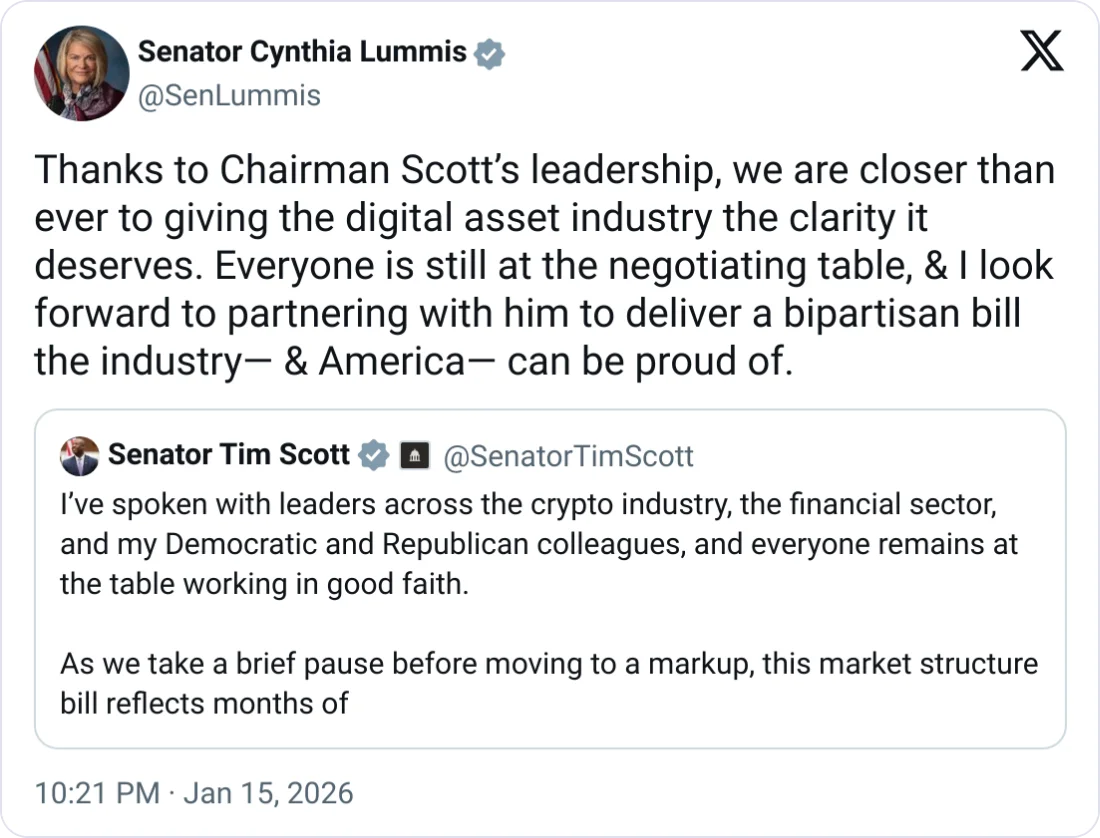Open quoted tweet's "I've spoken with leaders" paragraph
This screenshot has width=1100, height=838.
[528, 506]
